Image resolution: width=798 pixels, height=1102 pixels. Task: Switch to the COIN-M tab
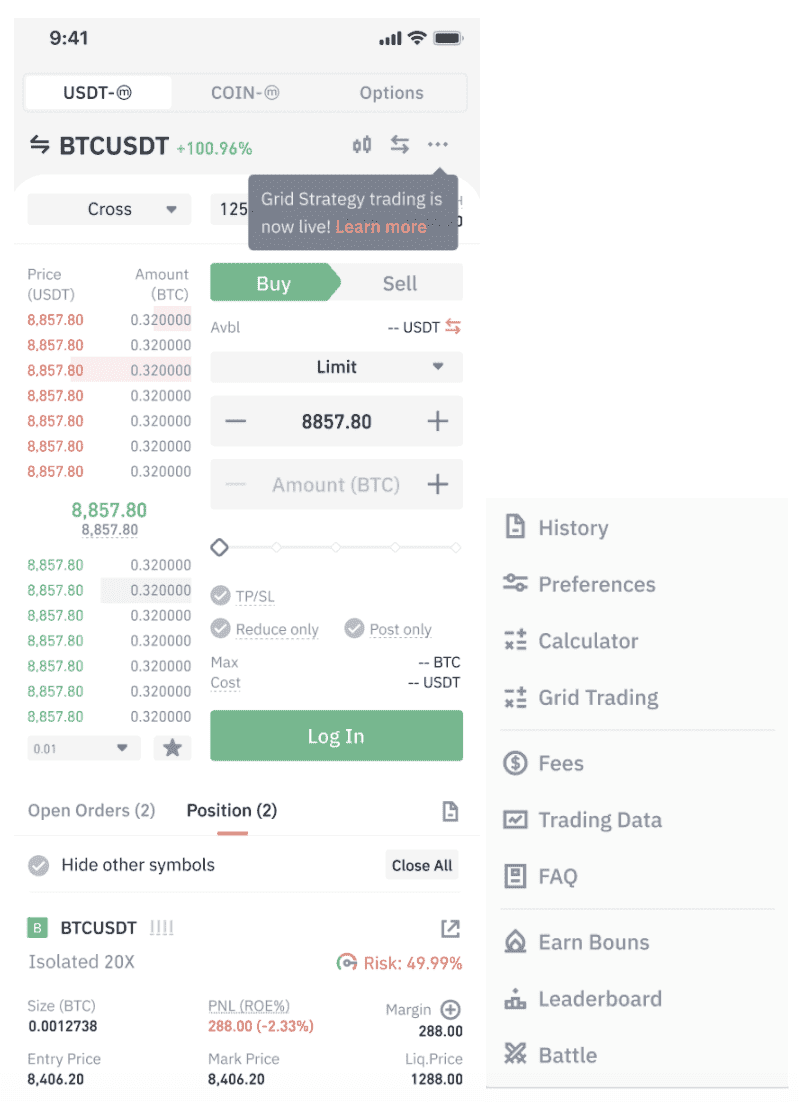coord(245,93)
